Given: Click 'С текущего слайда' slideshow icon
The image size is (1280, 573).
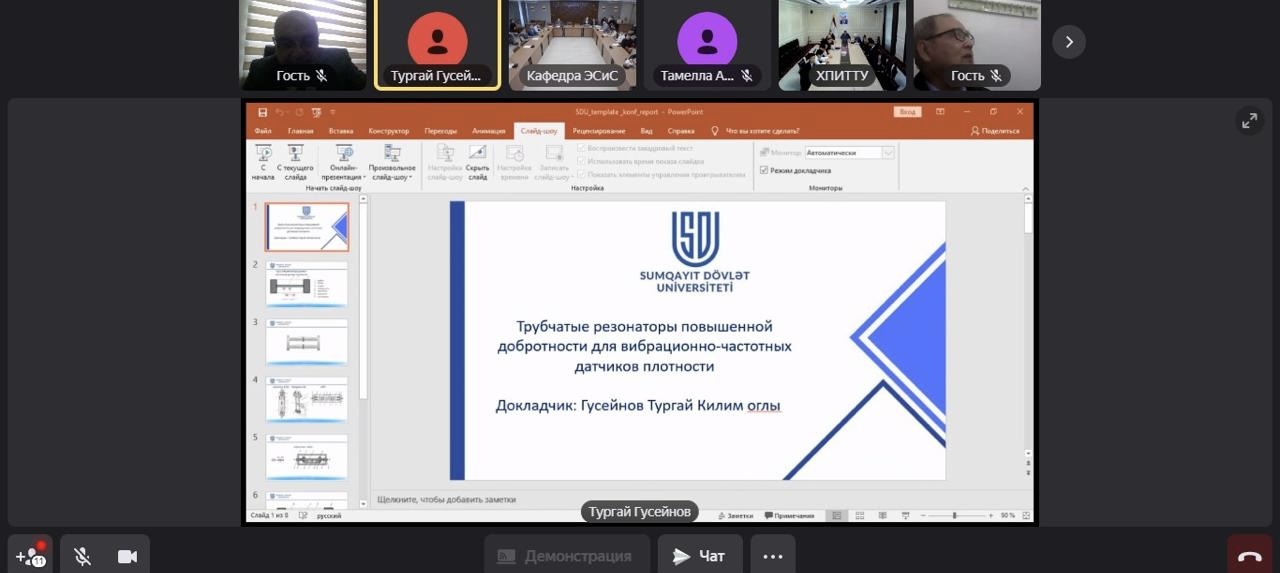Looking at the screenshot, I should coord(295,160).
